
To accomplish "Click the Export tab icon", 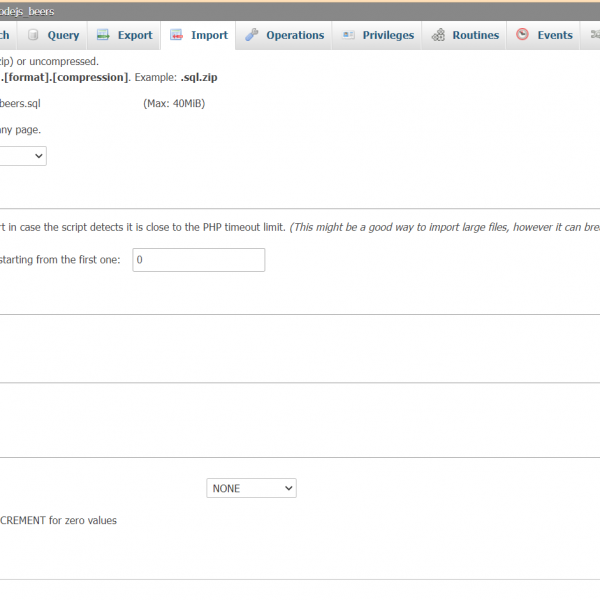I will 103,35.
